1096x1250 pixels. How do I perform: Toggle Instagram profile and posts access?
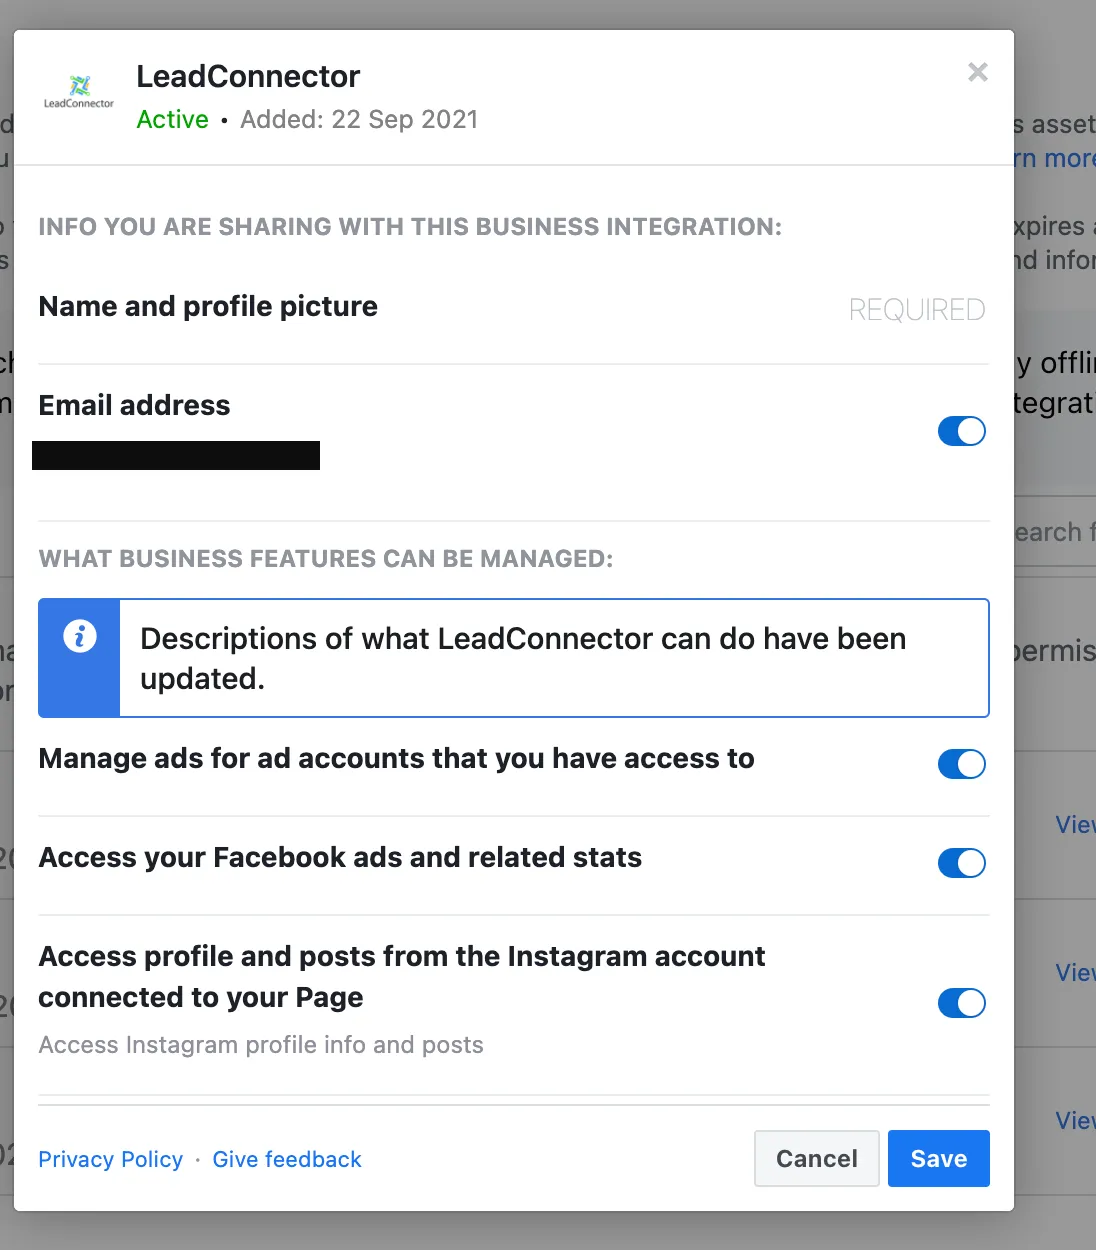(x=962, y=1003)
